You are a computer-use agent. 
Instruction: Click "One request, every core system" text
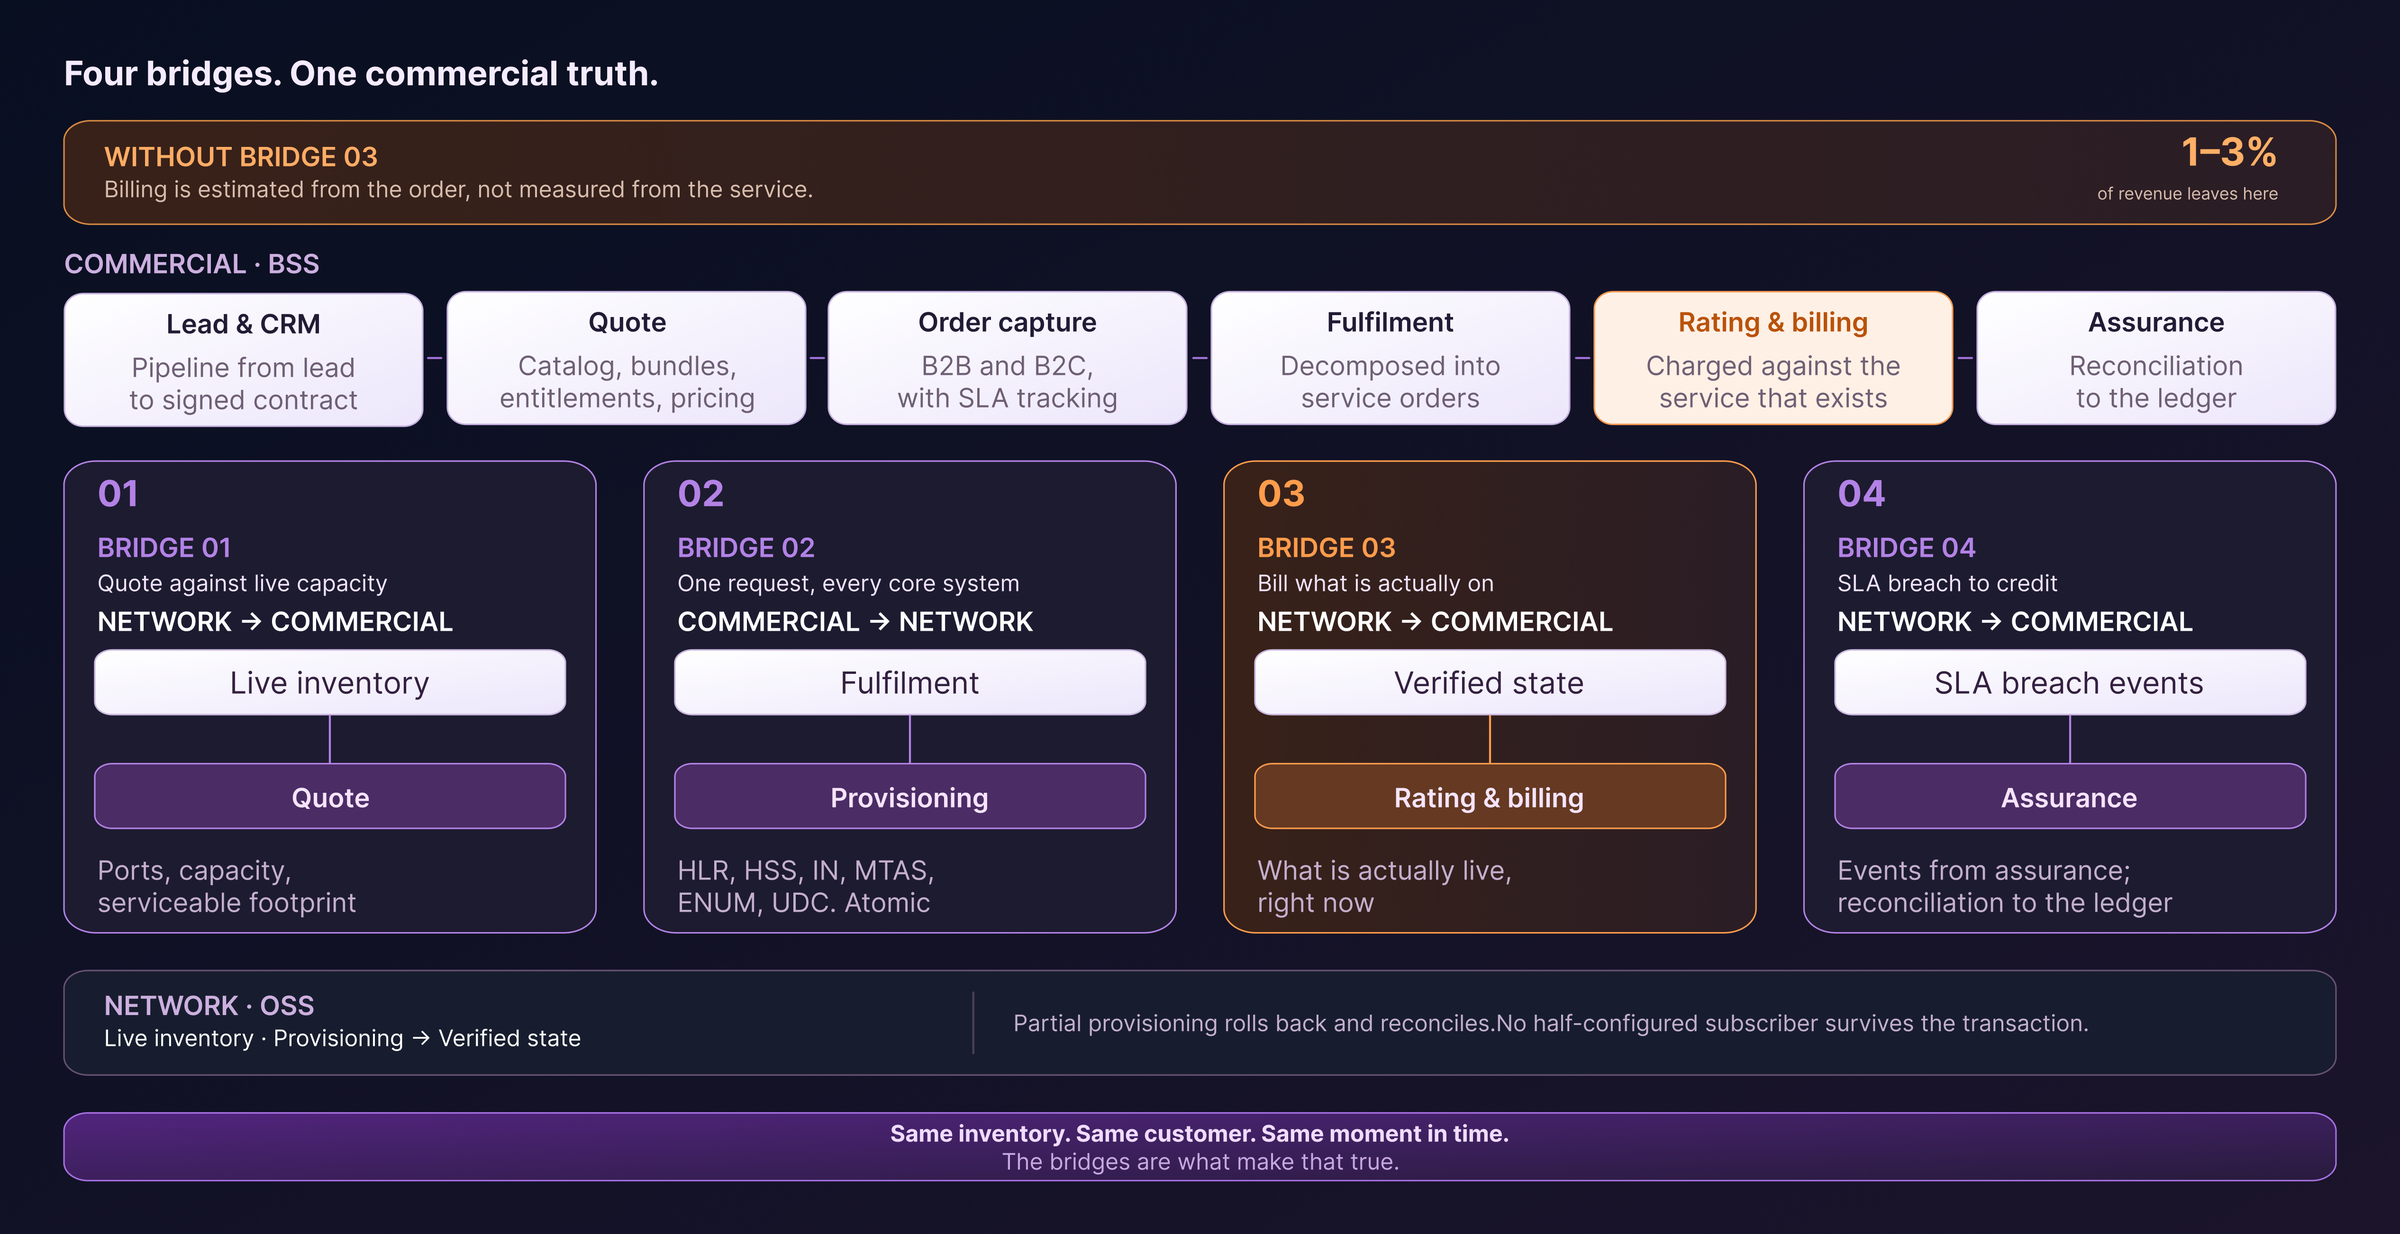[x=848, y=583]
